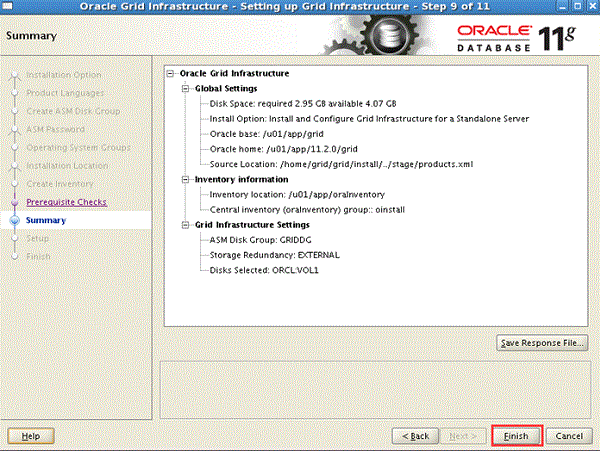The image size is (600, 451).
Task: Select the 'Central inventory group:: oinstall' row
Action: pyautogui.click(x=307, y=210)
